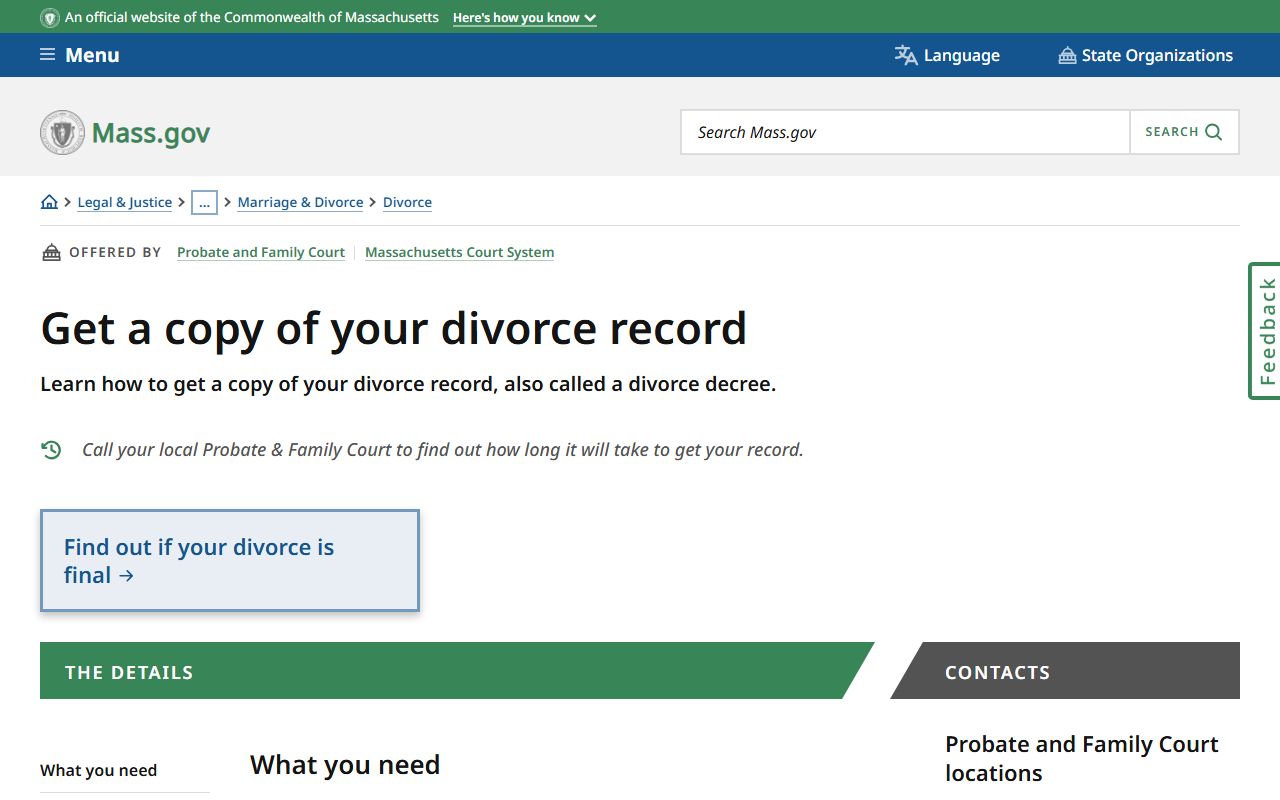Click "Find out if your divorce is final"
The image size is (1280, 800).
tap(230, 561)
